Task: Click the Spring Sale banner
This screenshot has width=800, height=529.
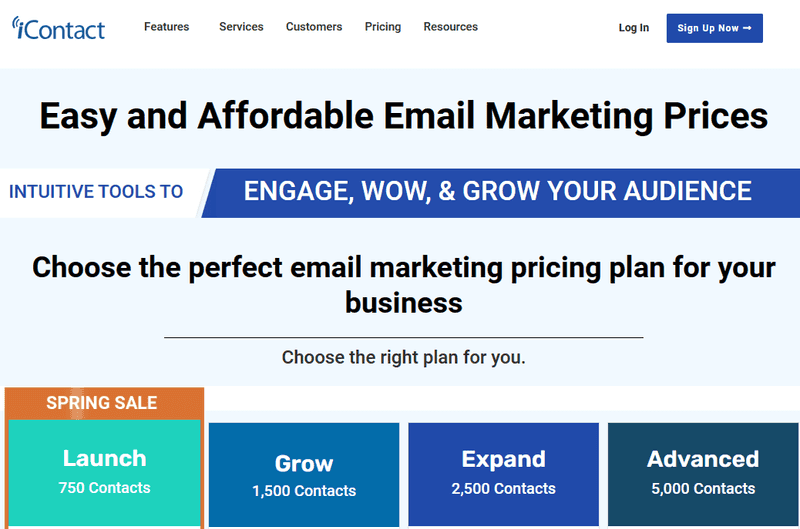Action: point(102,402)
